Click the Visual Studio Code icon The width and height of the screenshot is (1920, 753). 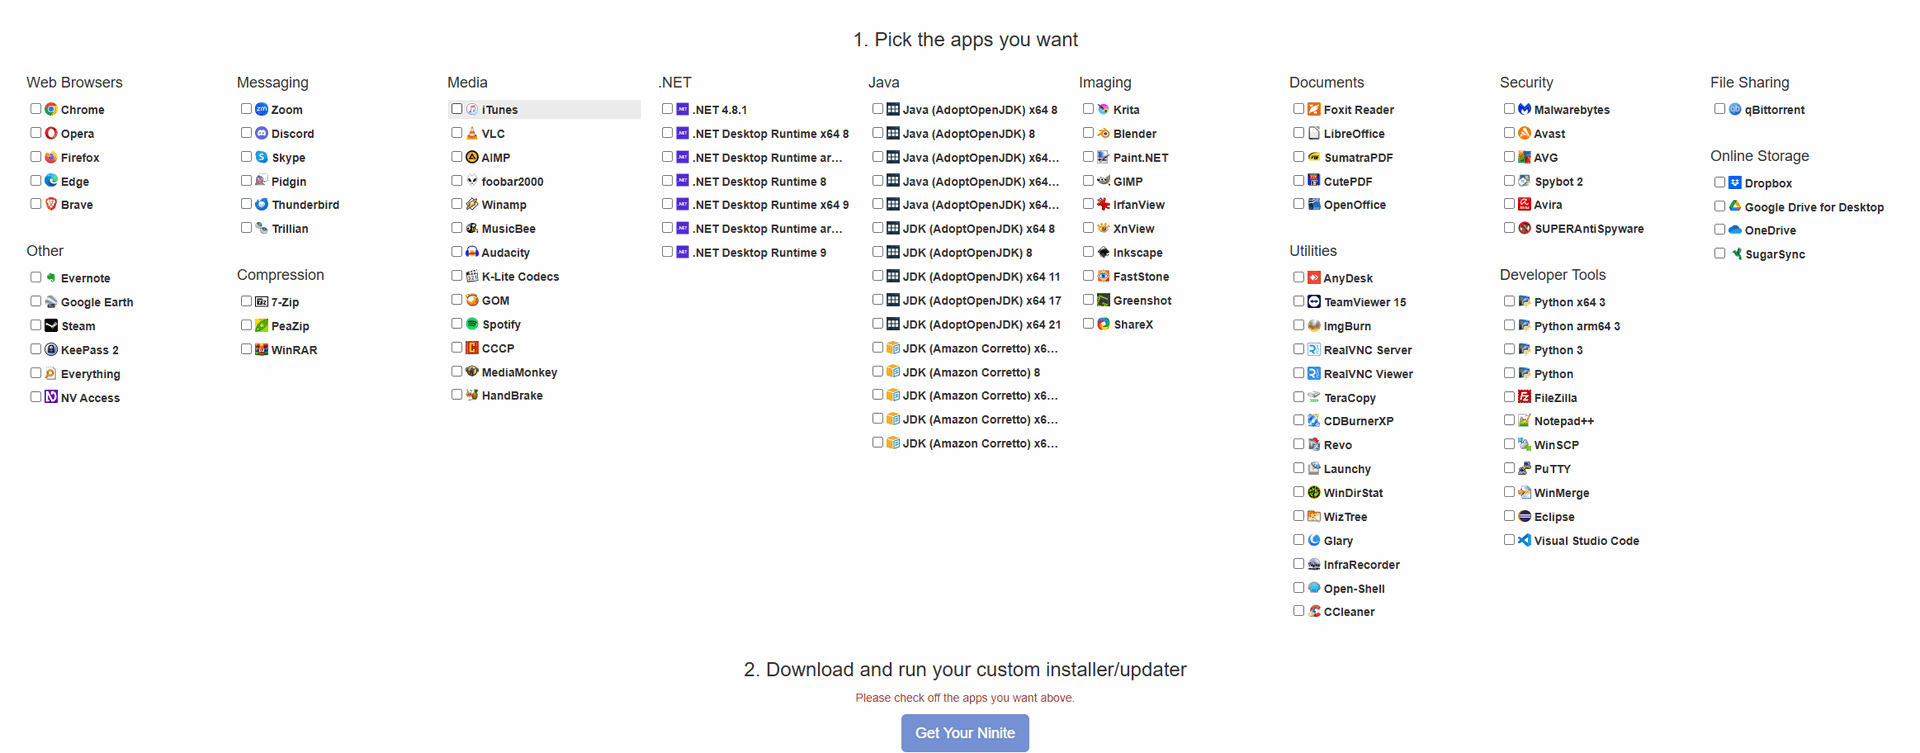click(1524, 540)
